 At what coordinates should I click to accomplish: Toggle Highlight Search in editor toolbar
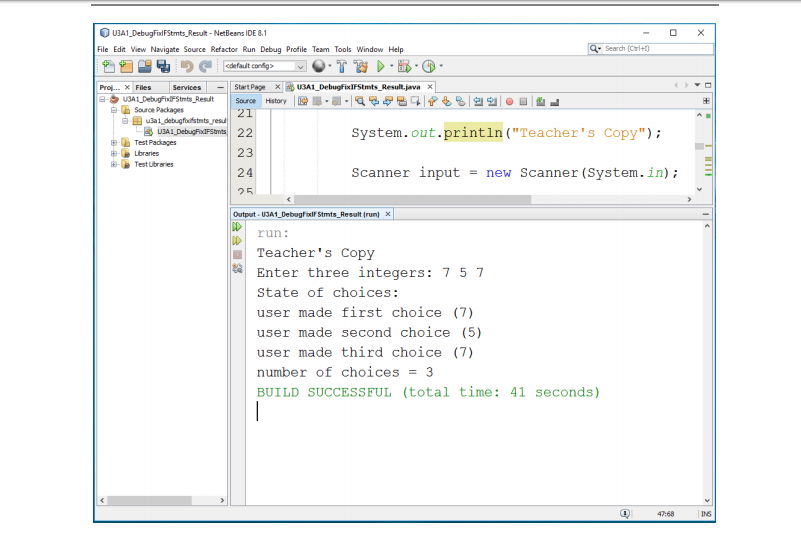tap(402, 101)
